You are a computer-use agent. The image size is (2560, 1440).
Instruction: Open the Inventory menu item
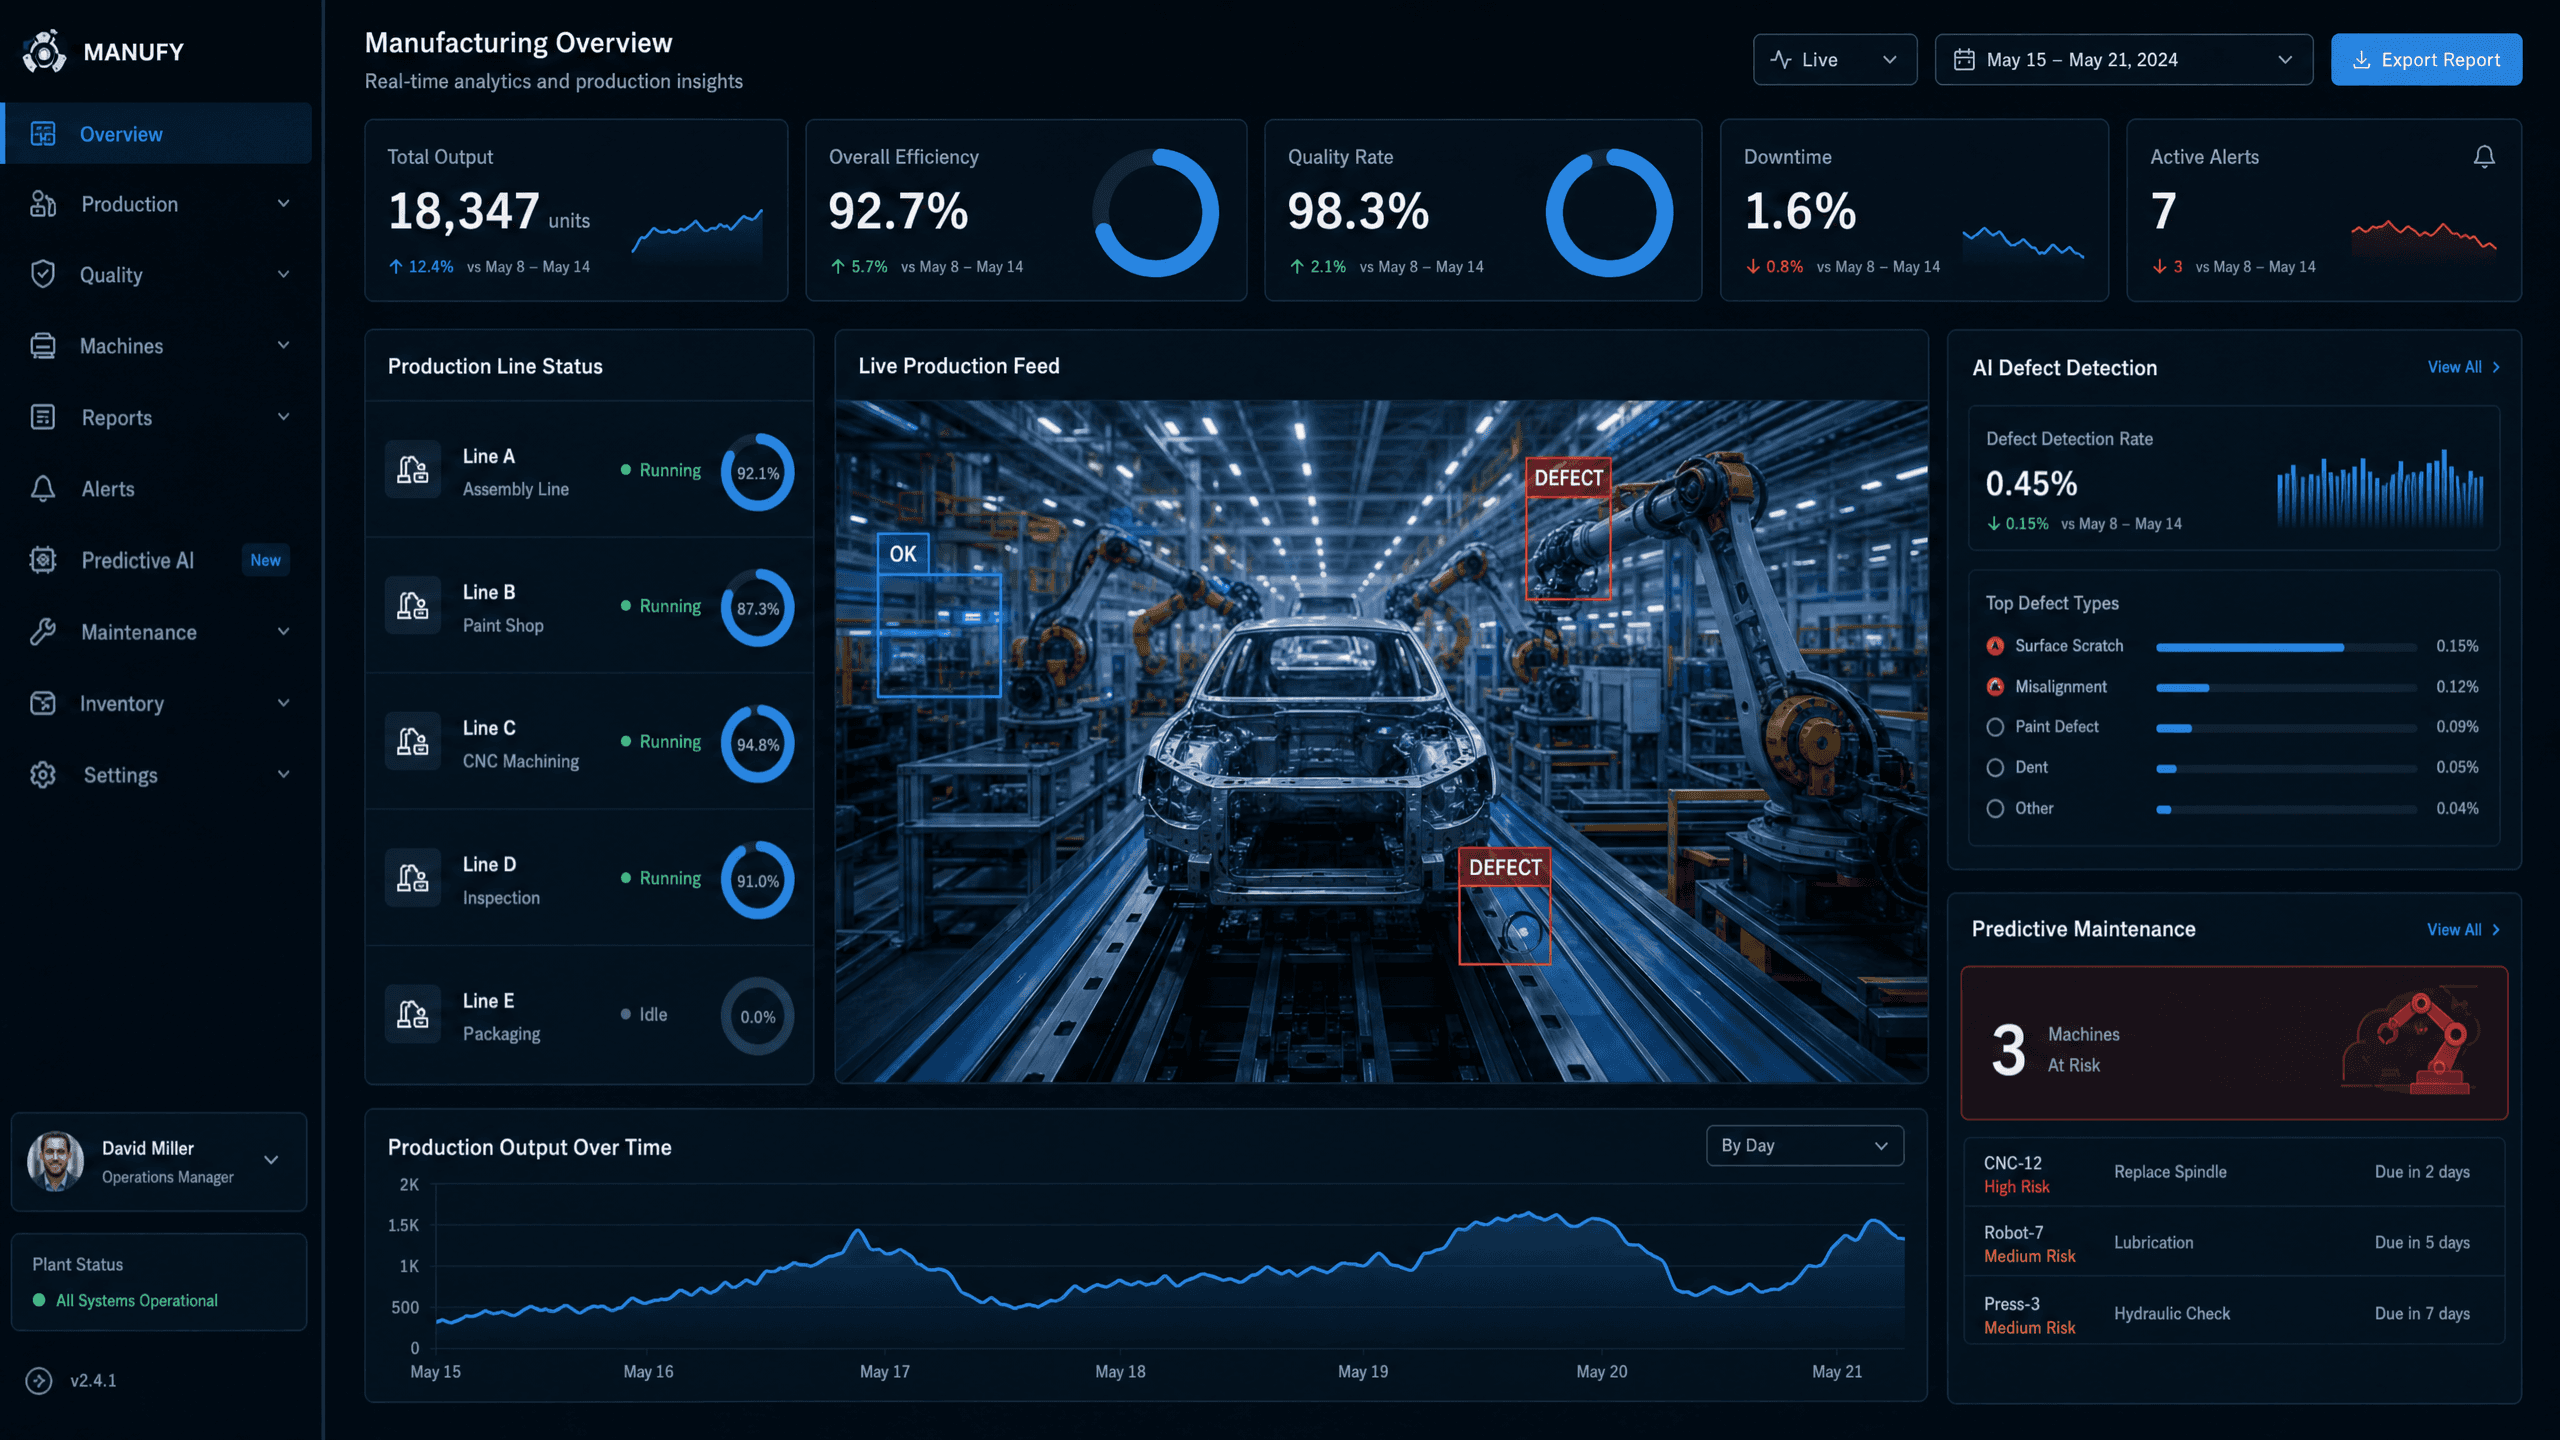[158, 703]
